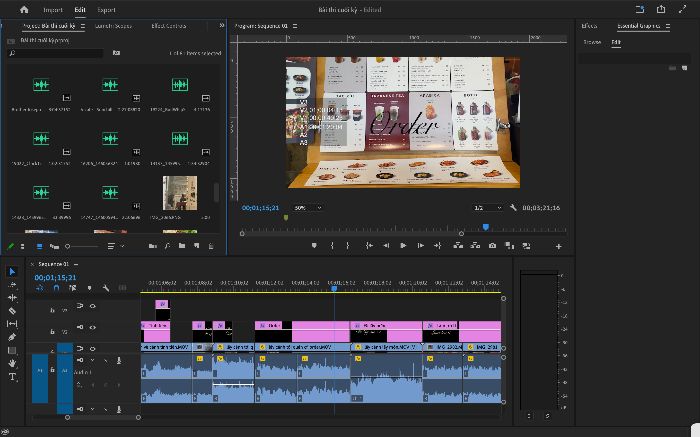Screen dimensions: 700x437
Task: Click Mark Out button in Program monitor
Action: [348, 246]
